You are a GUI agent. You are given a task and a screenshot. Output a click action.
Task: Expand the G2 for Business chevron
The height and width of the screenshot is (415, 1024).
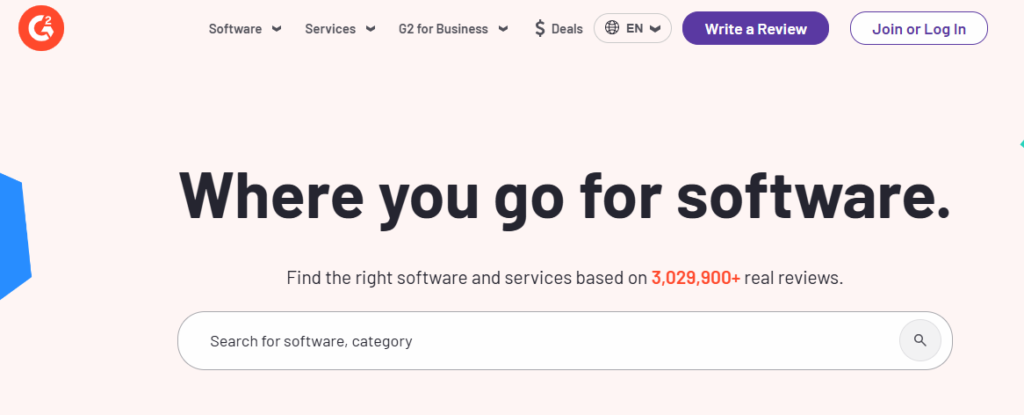[503, 29]
